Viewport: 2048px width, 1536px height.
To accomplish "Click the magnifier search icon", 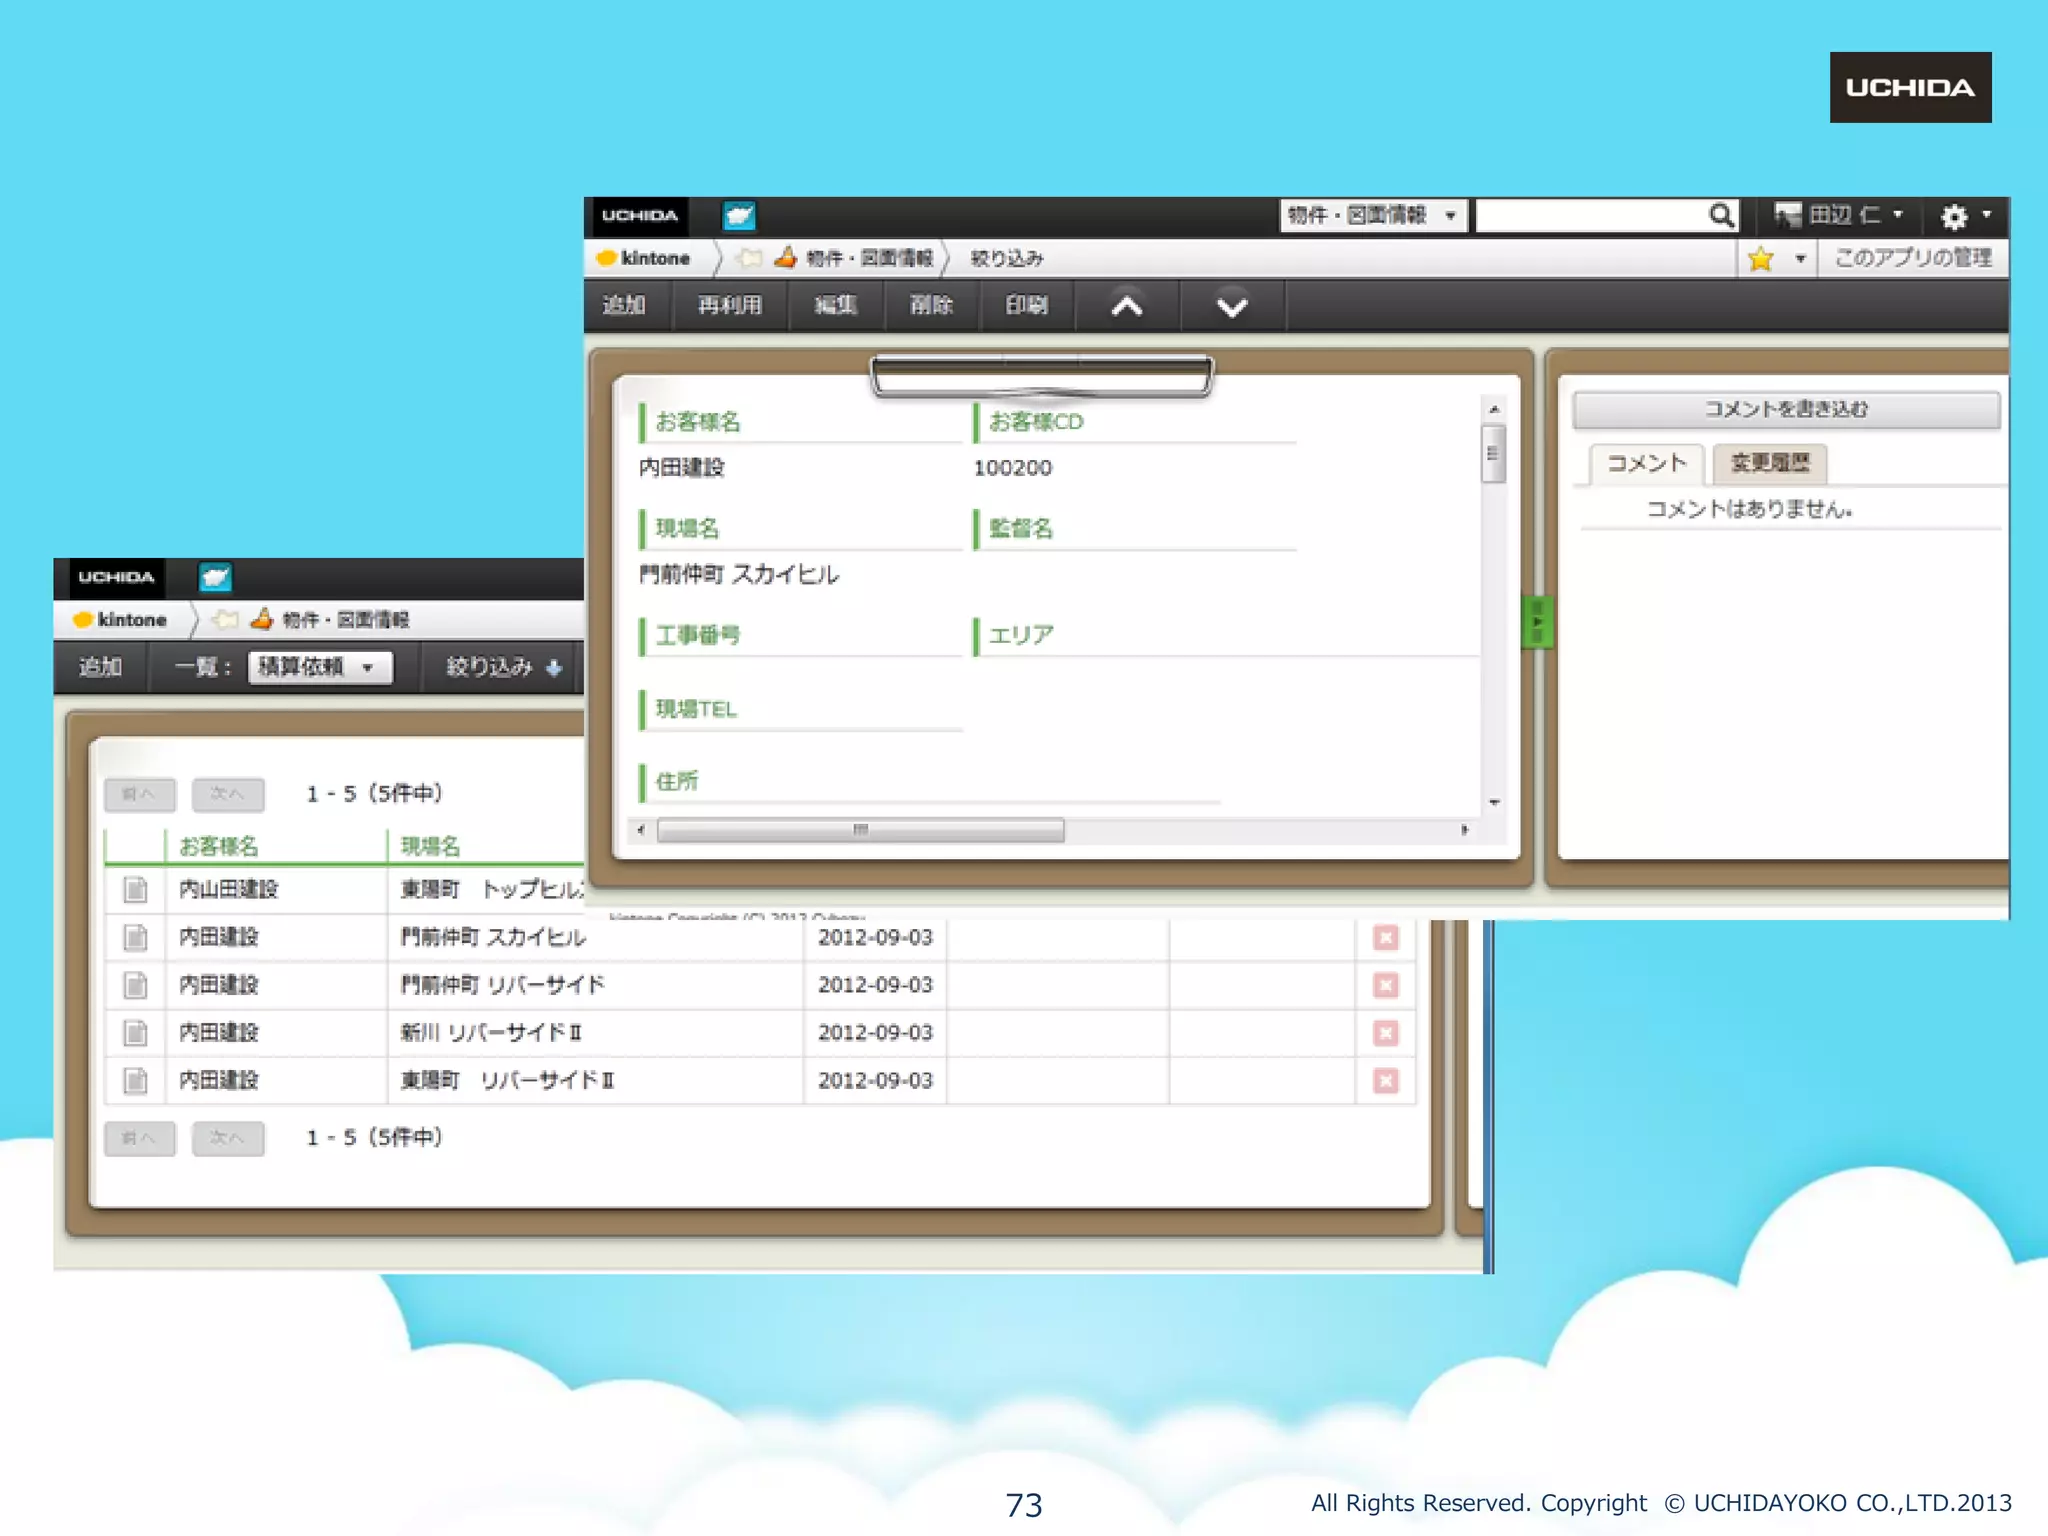I will click(1721, 215).
